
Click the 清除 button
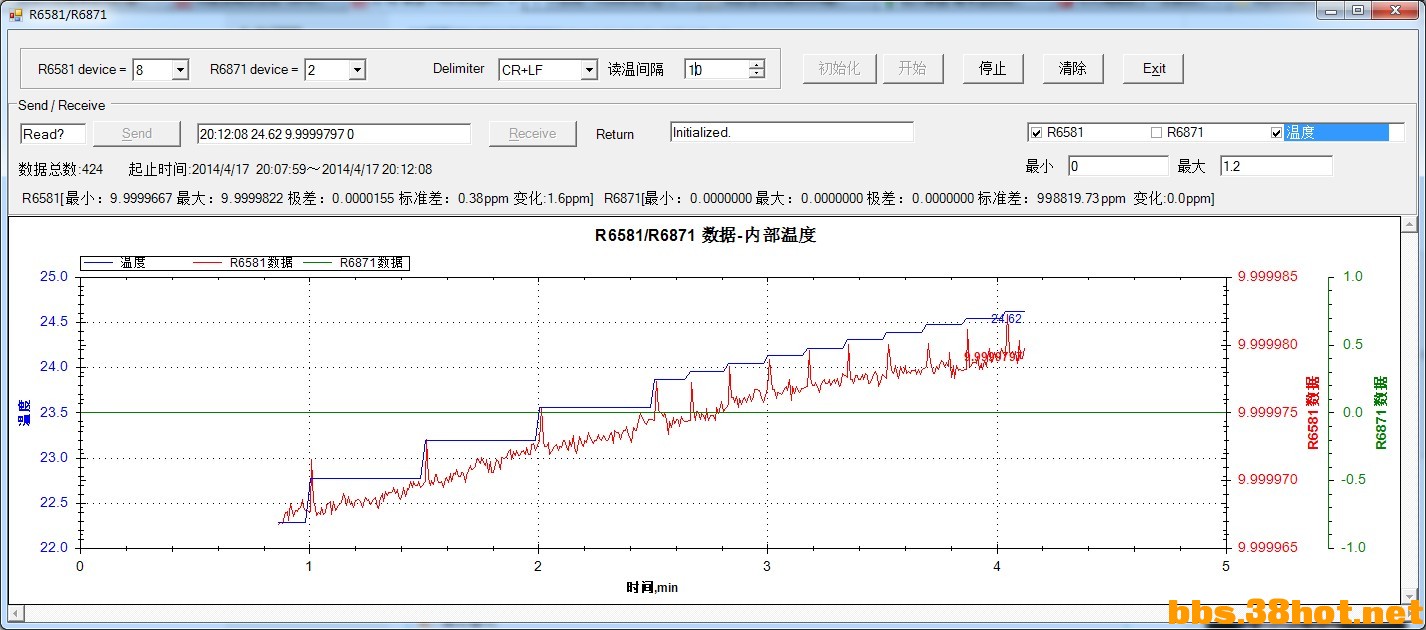tap(1072, 69)
